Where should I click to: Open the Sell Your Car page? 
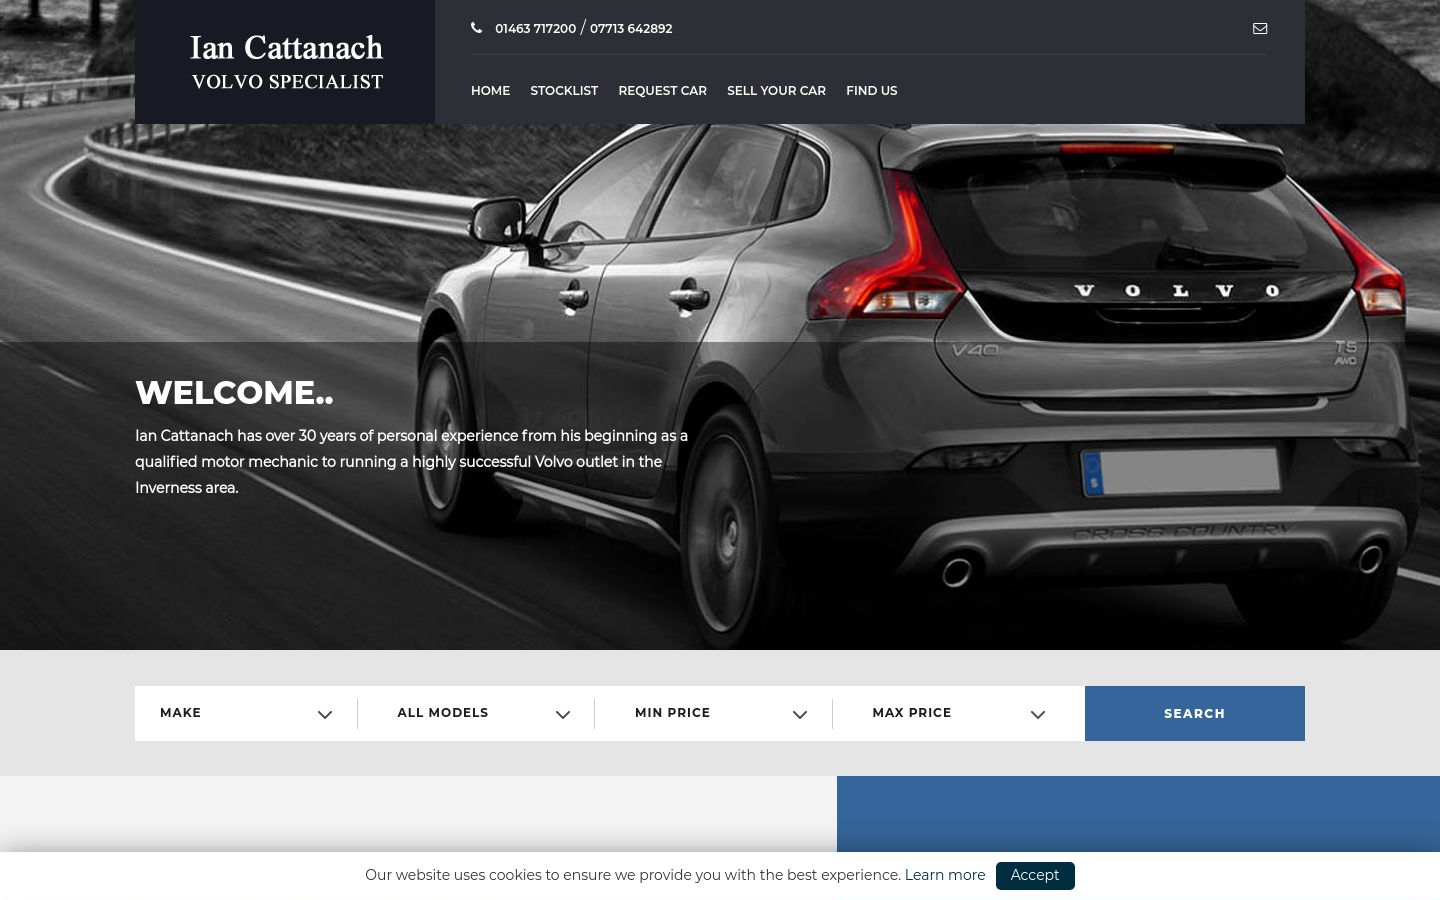click(x=776, y=91)
